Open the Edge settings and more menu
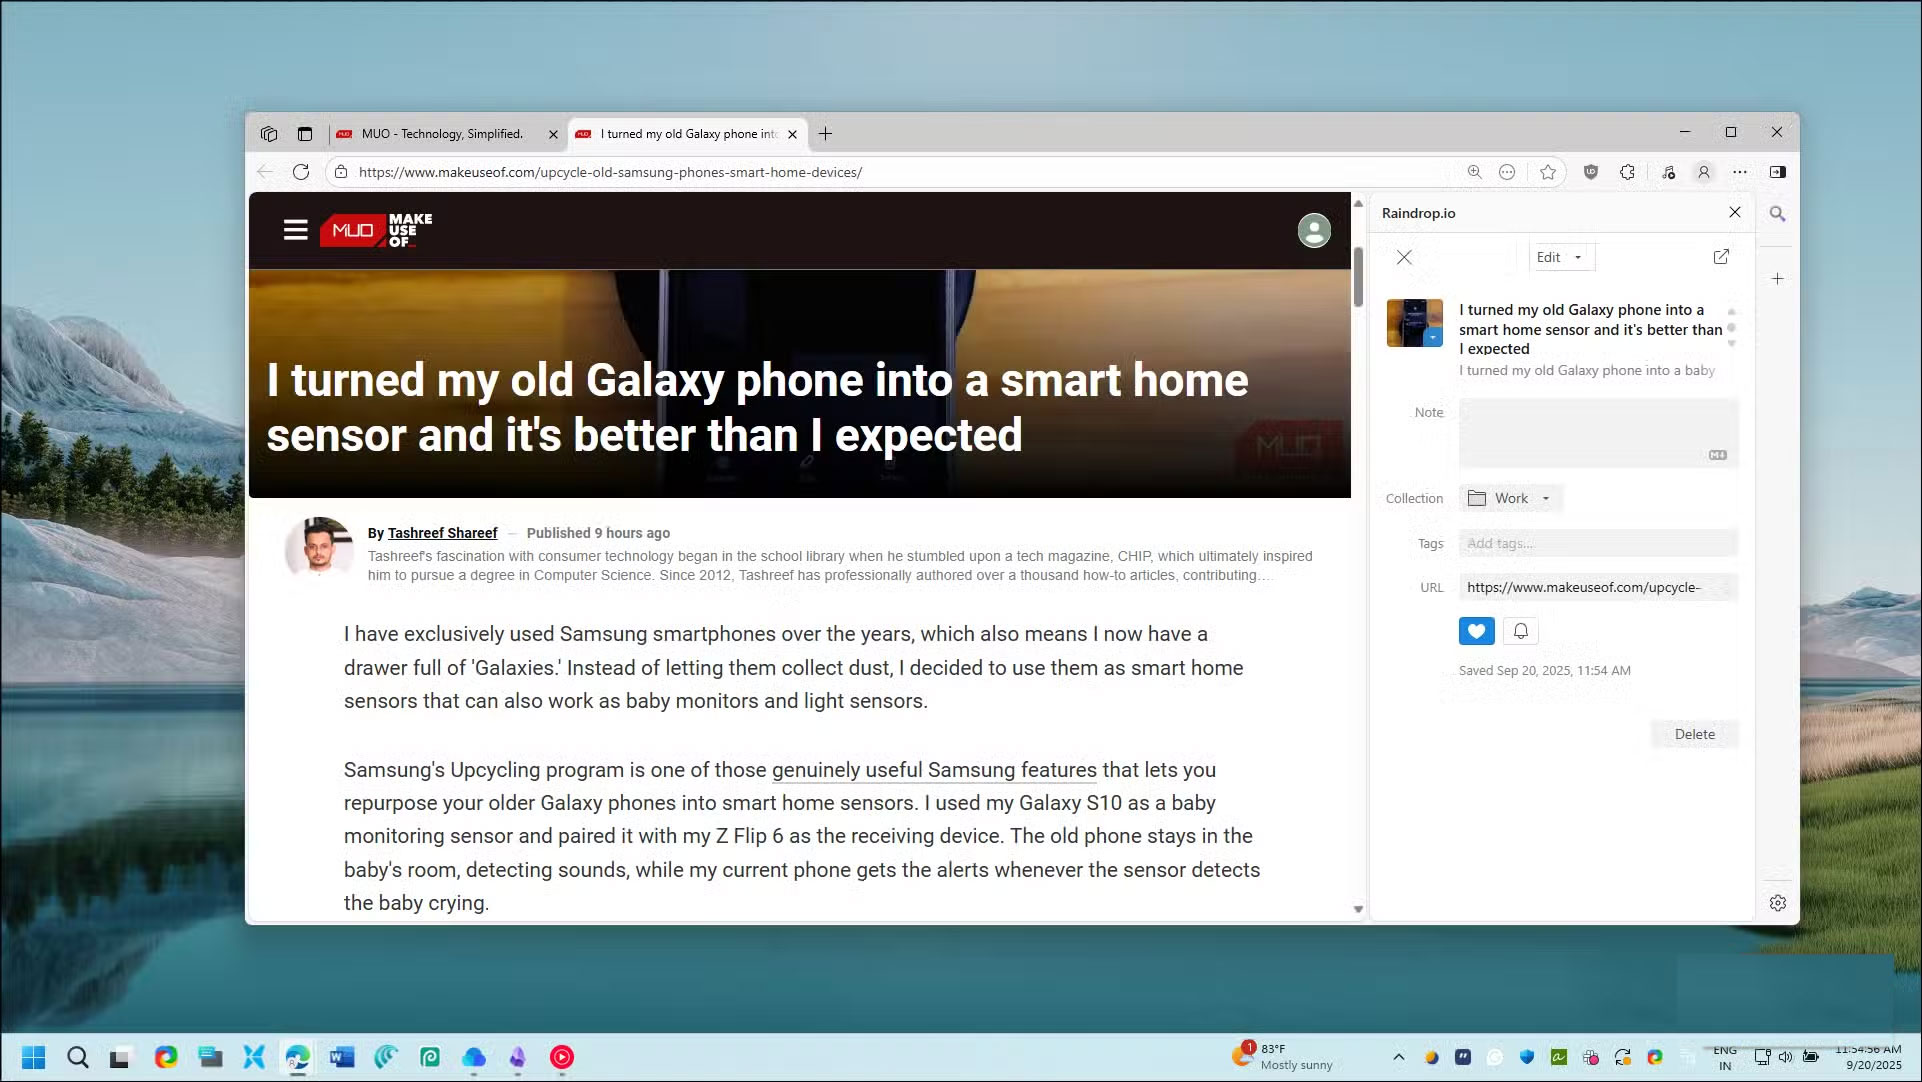The width and height of the screenshot is (1922, 1082). 1740,172
